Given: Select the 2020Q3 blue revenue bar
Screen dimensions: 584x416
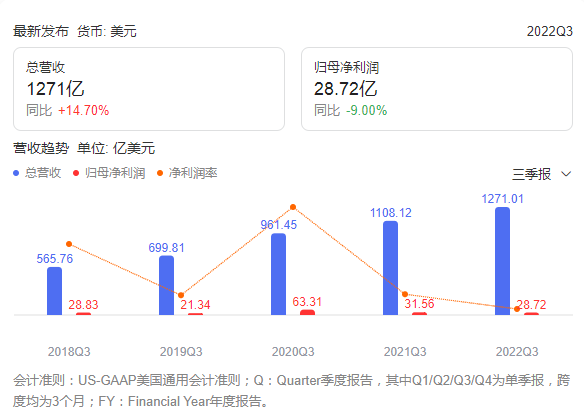Looking at the screenshot, I should pyautogui.click(x=279, y=274).
